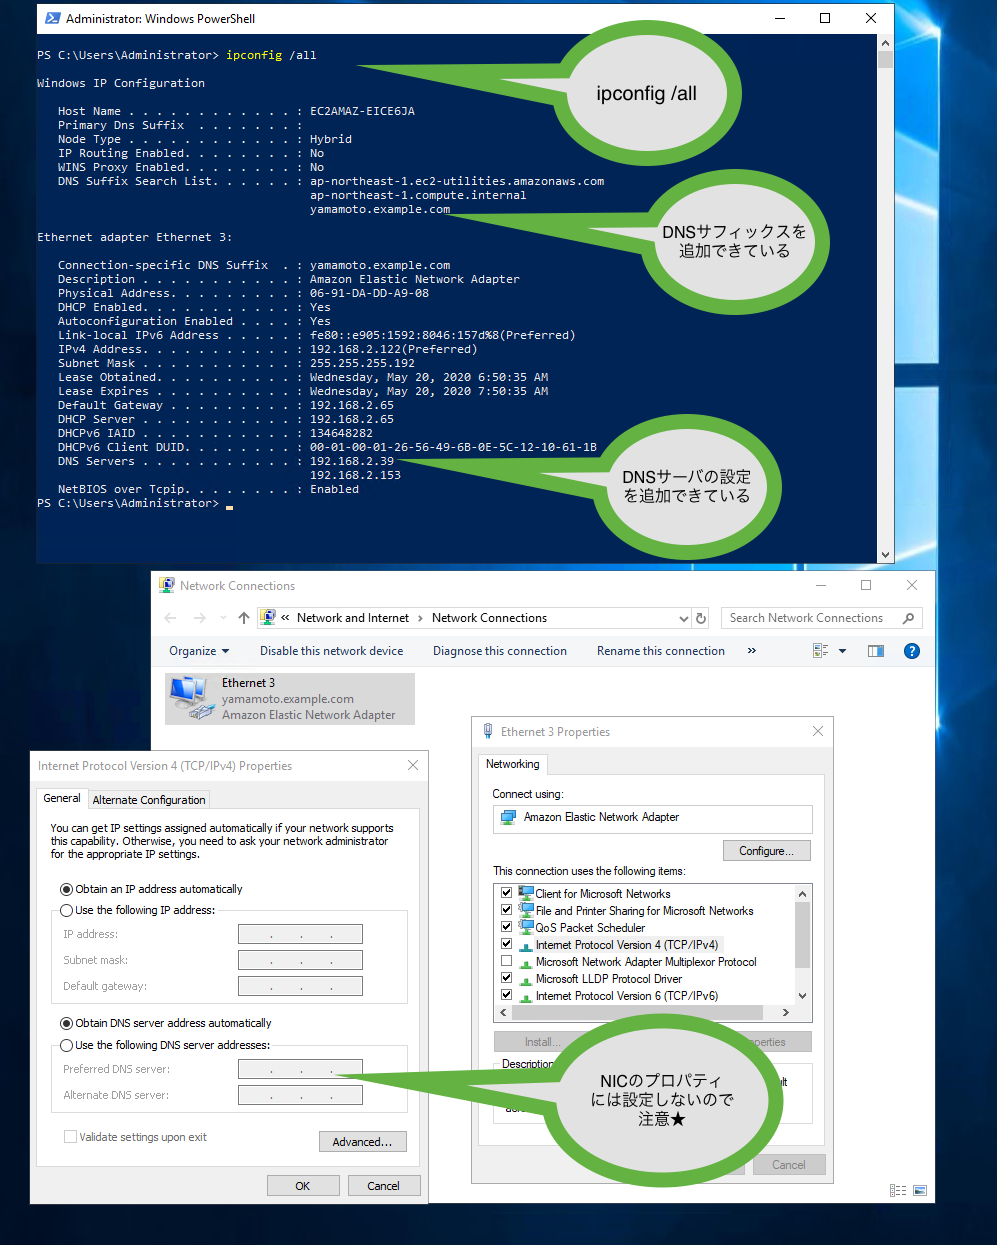The image size is (997, 1245).
Task: Click 'Disable this network device'
Action: click(331, 651)
